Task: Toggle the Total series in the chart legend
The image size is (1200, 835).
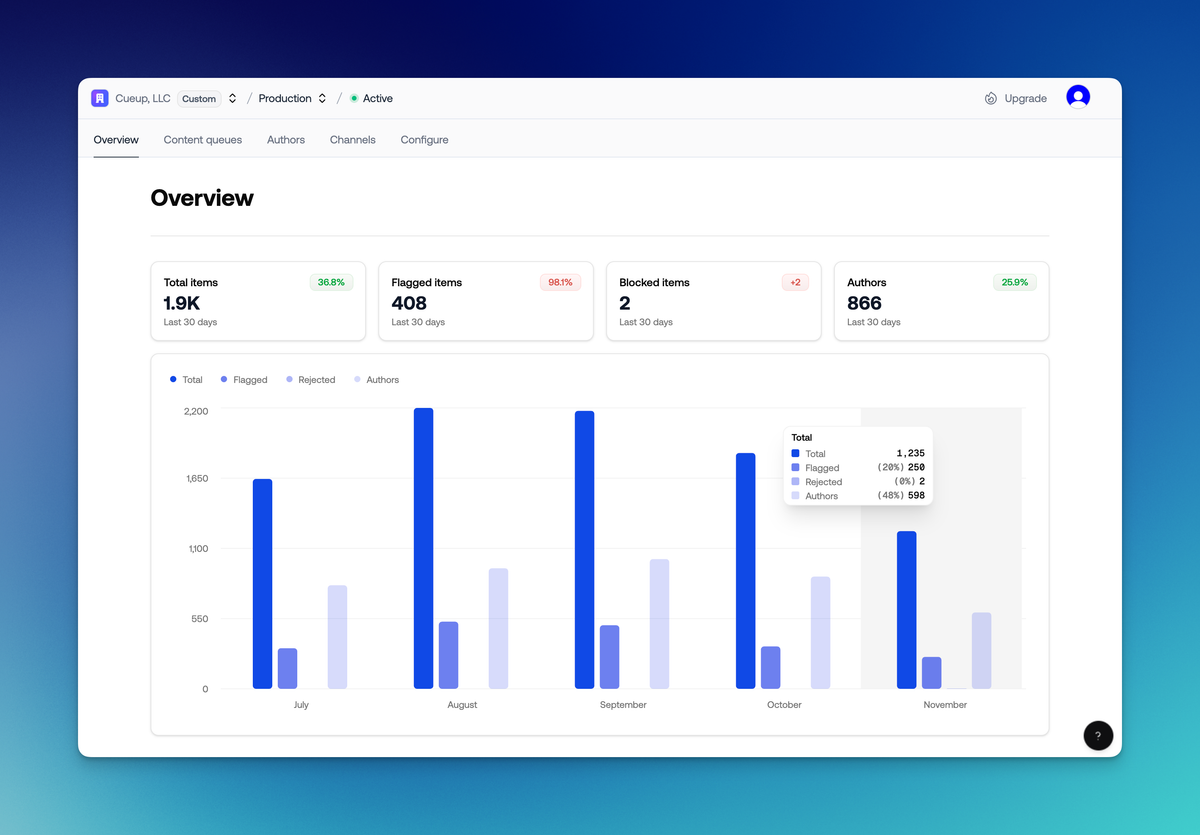Action: click(187, 379)
